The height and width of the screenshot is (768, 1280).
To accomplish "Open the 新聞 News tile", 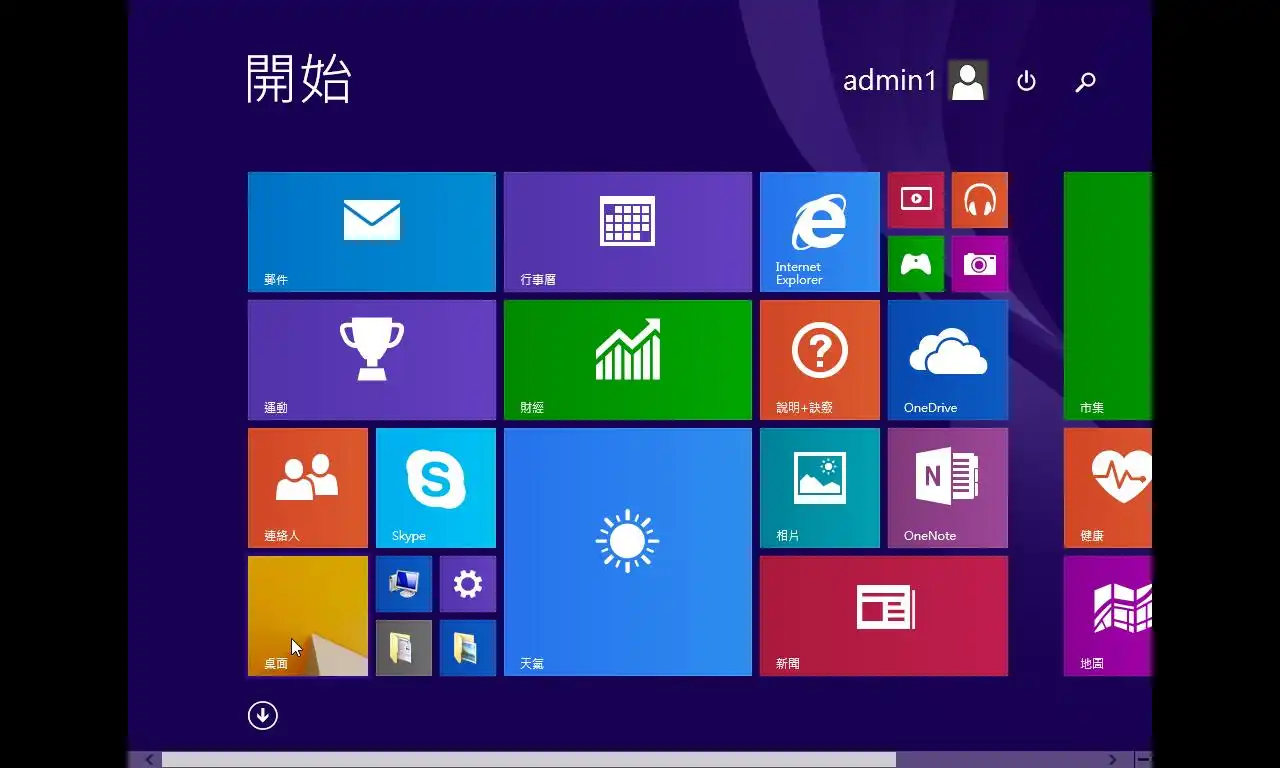I will tap(884, 616).
